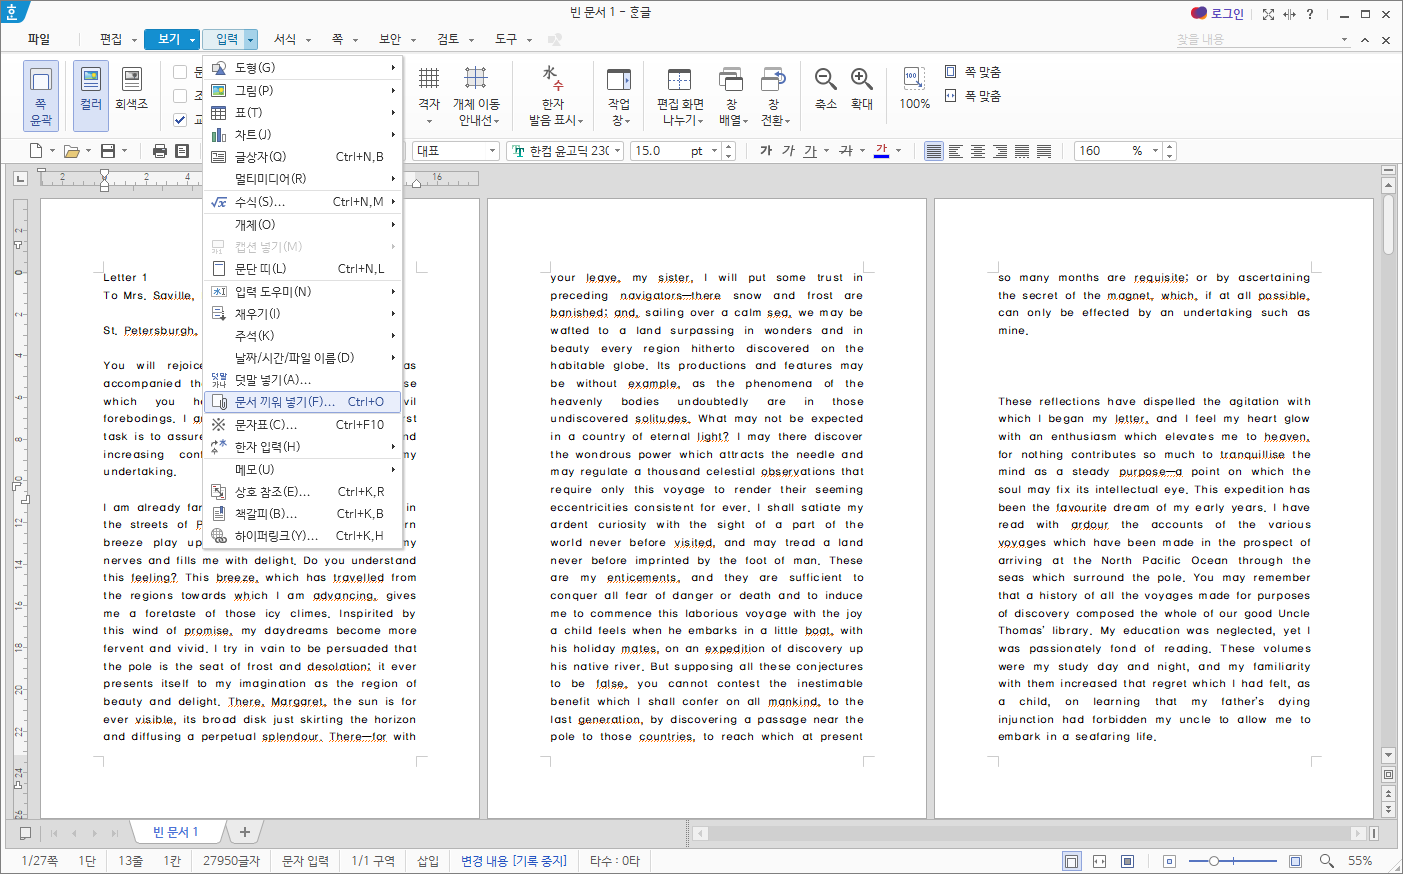Open 그림(P) submenu item
The width and height of the screenshot is (1403, 874).
(x=302, y=90)
